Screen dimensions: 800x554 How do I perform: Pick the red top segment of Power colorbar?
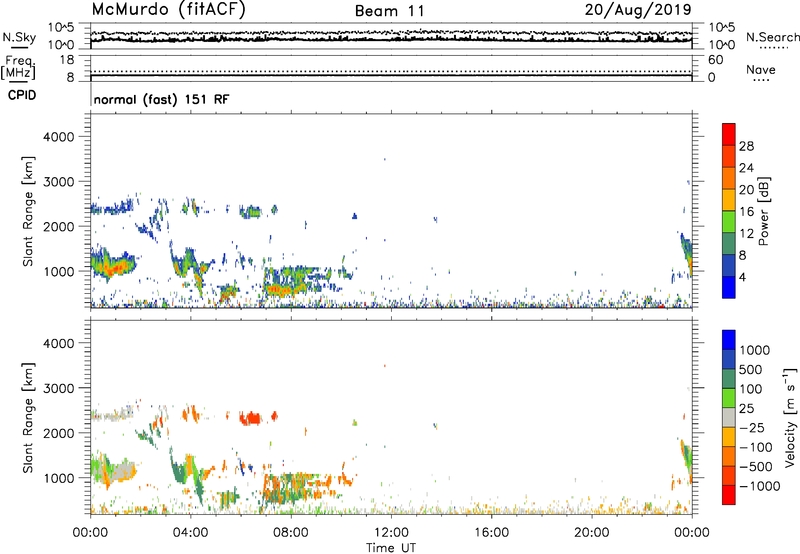729,134
